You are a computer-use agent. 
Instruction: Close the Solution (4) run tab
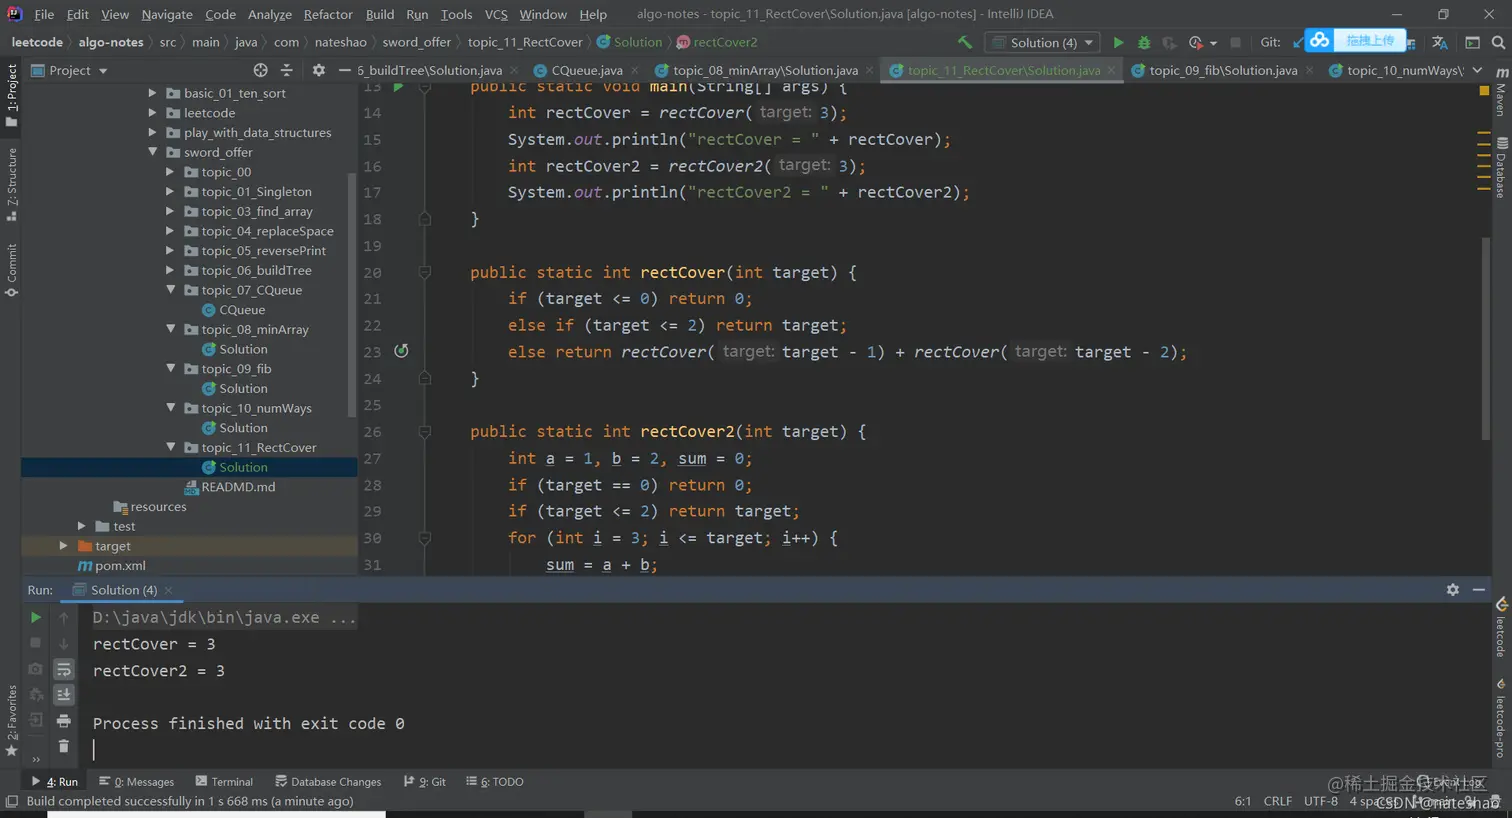click(x=168, y=590)
